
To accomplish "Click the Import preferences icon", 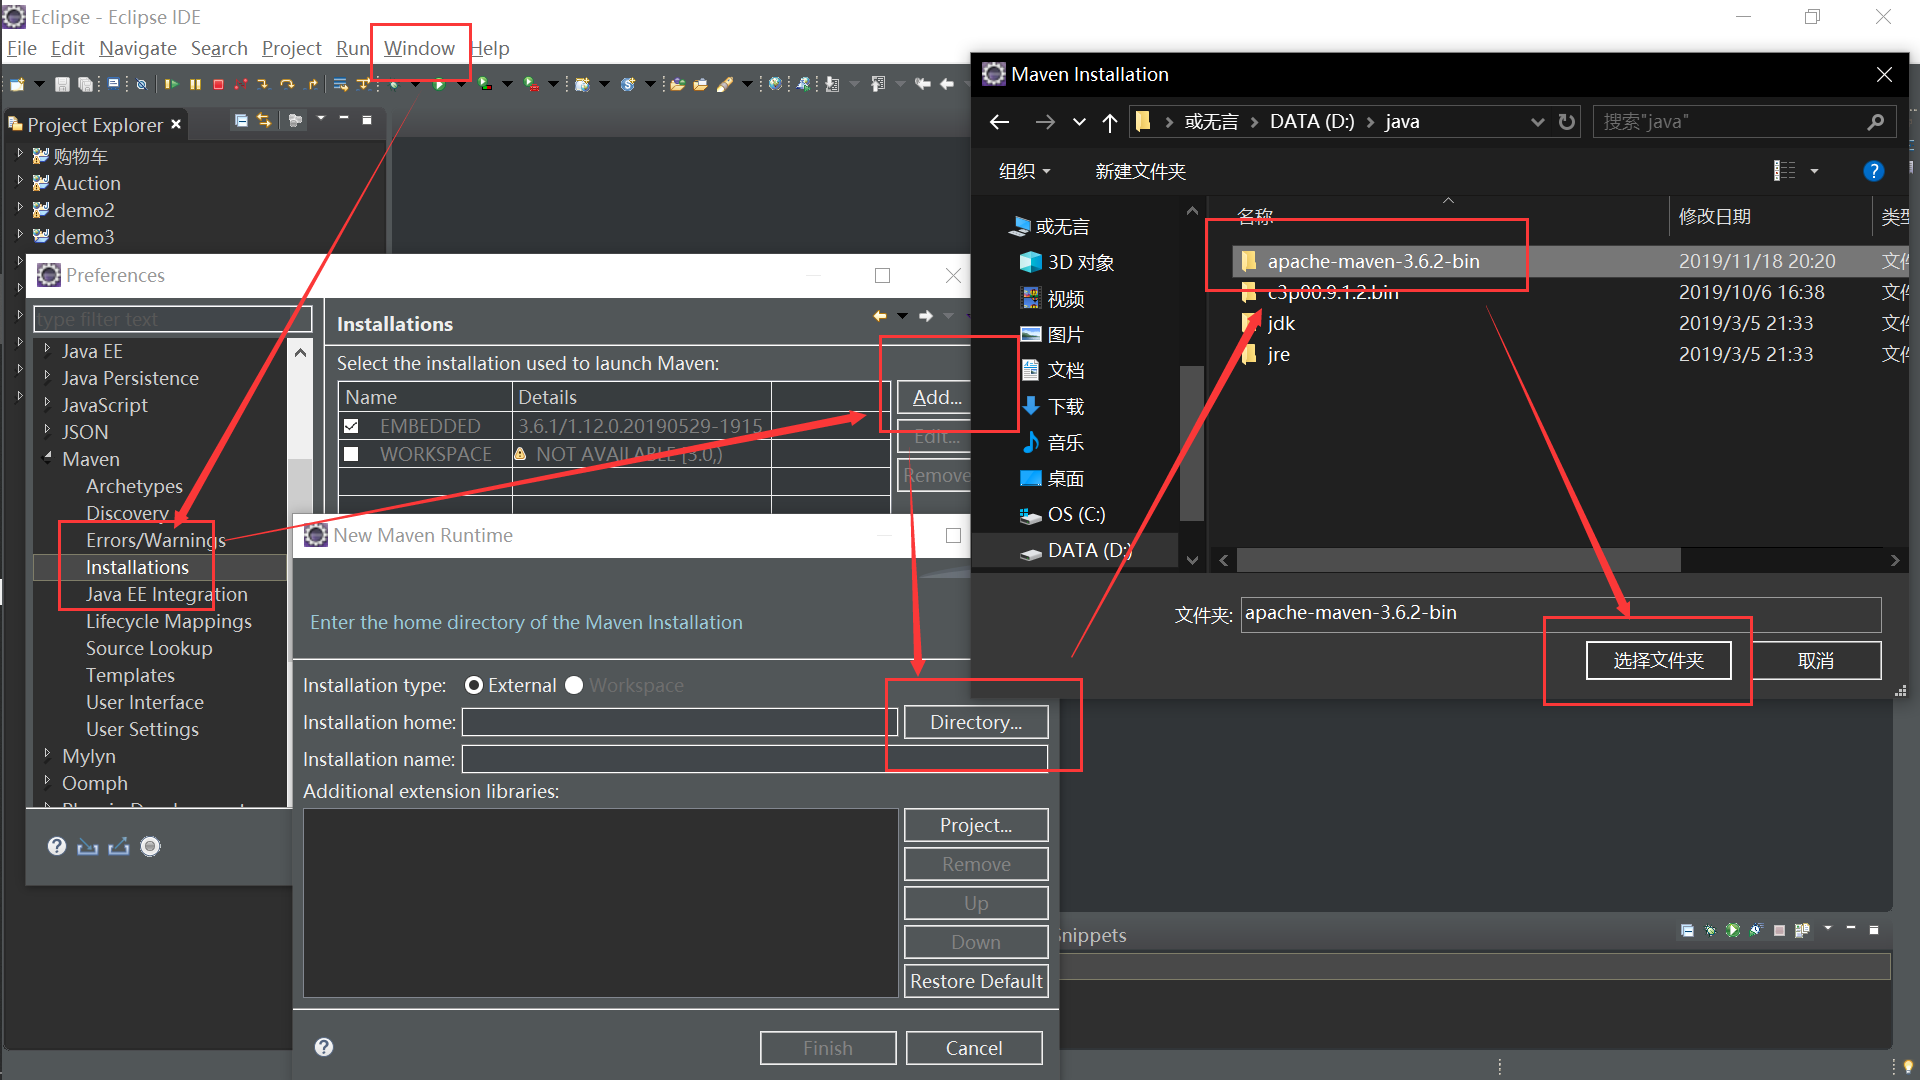I will coord(88,847).
